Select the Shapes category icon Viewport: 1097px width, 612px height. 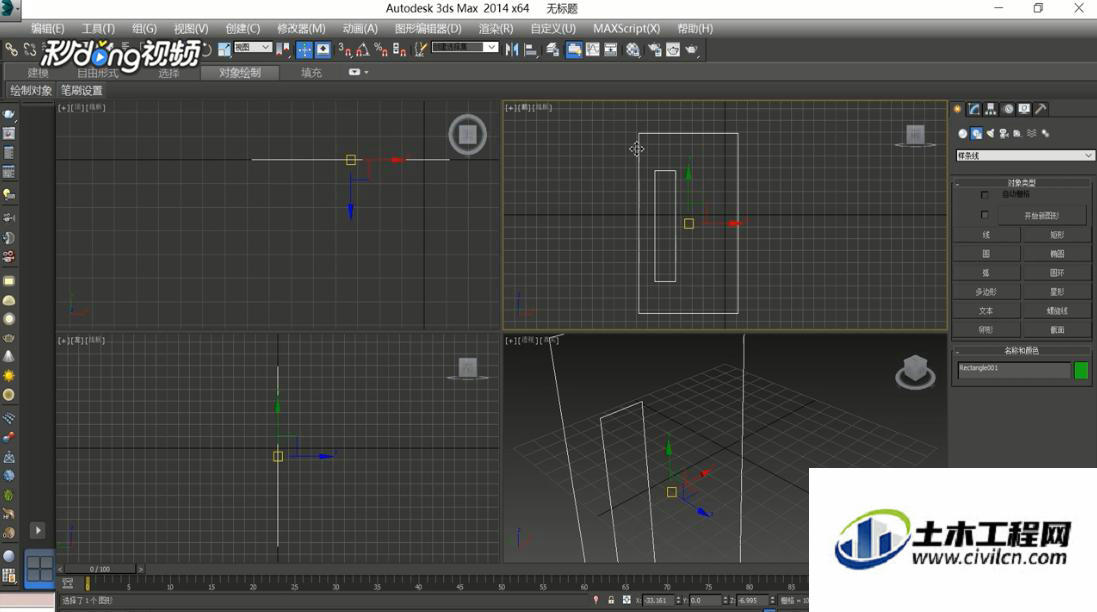[x=977, y=133]
